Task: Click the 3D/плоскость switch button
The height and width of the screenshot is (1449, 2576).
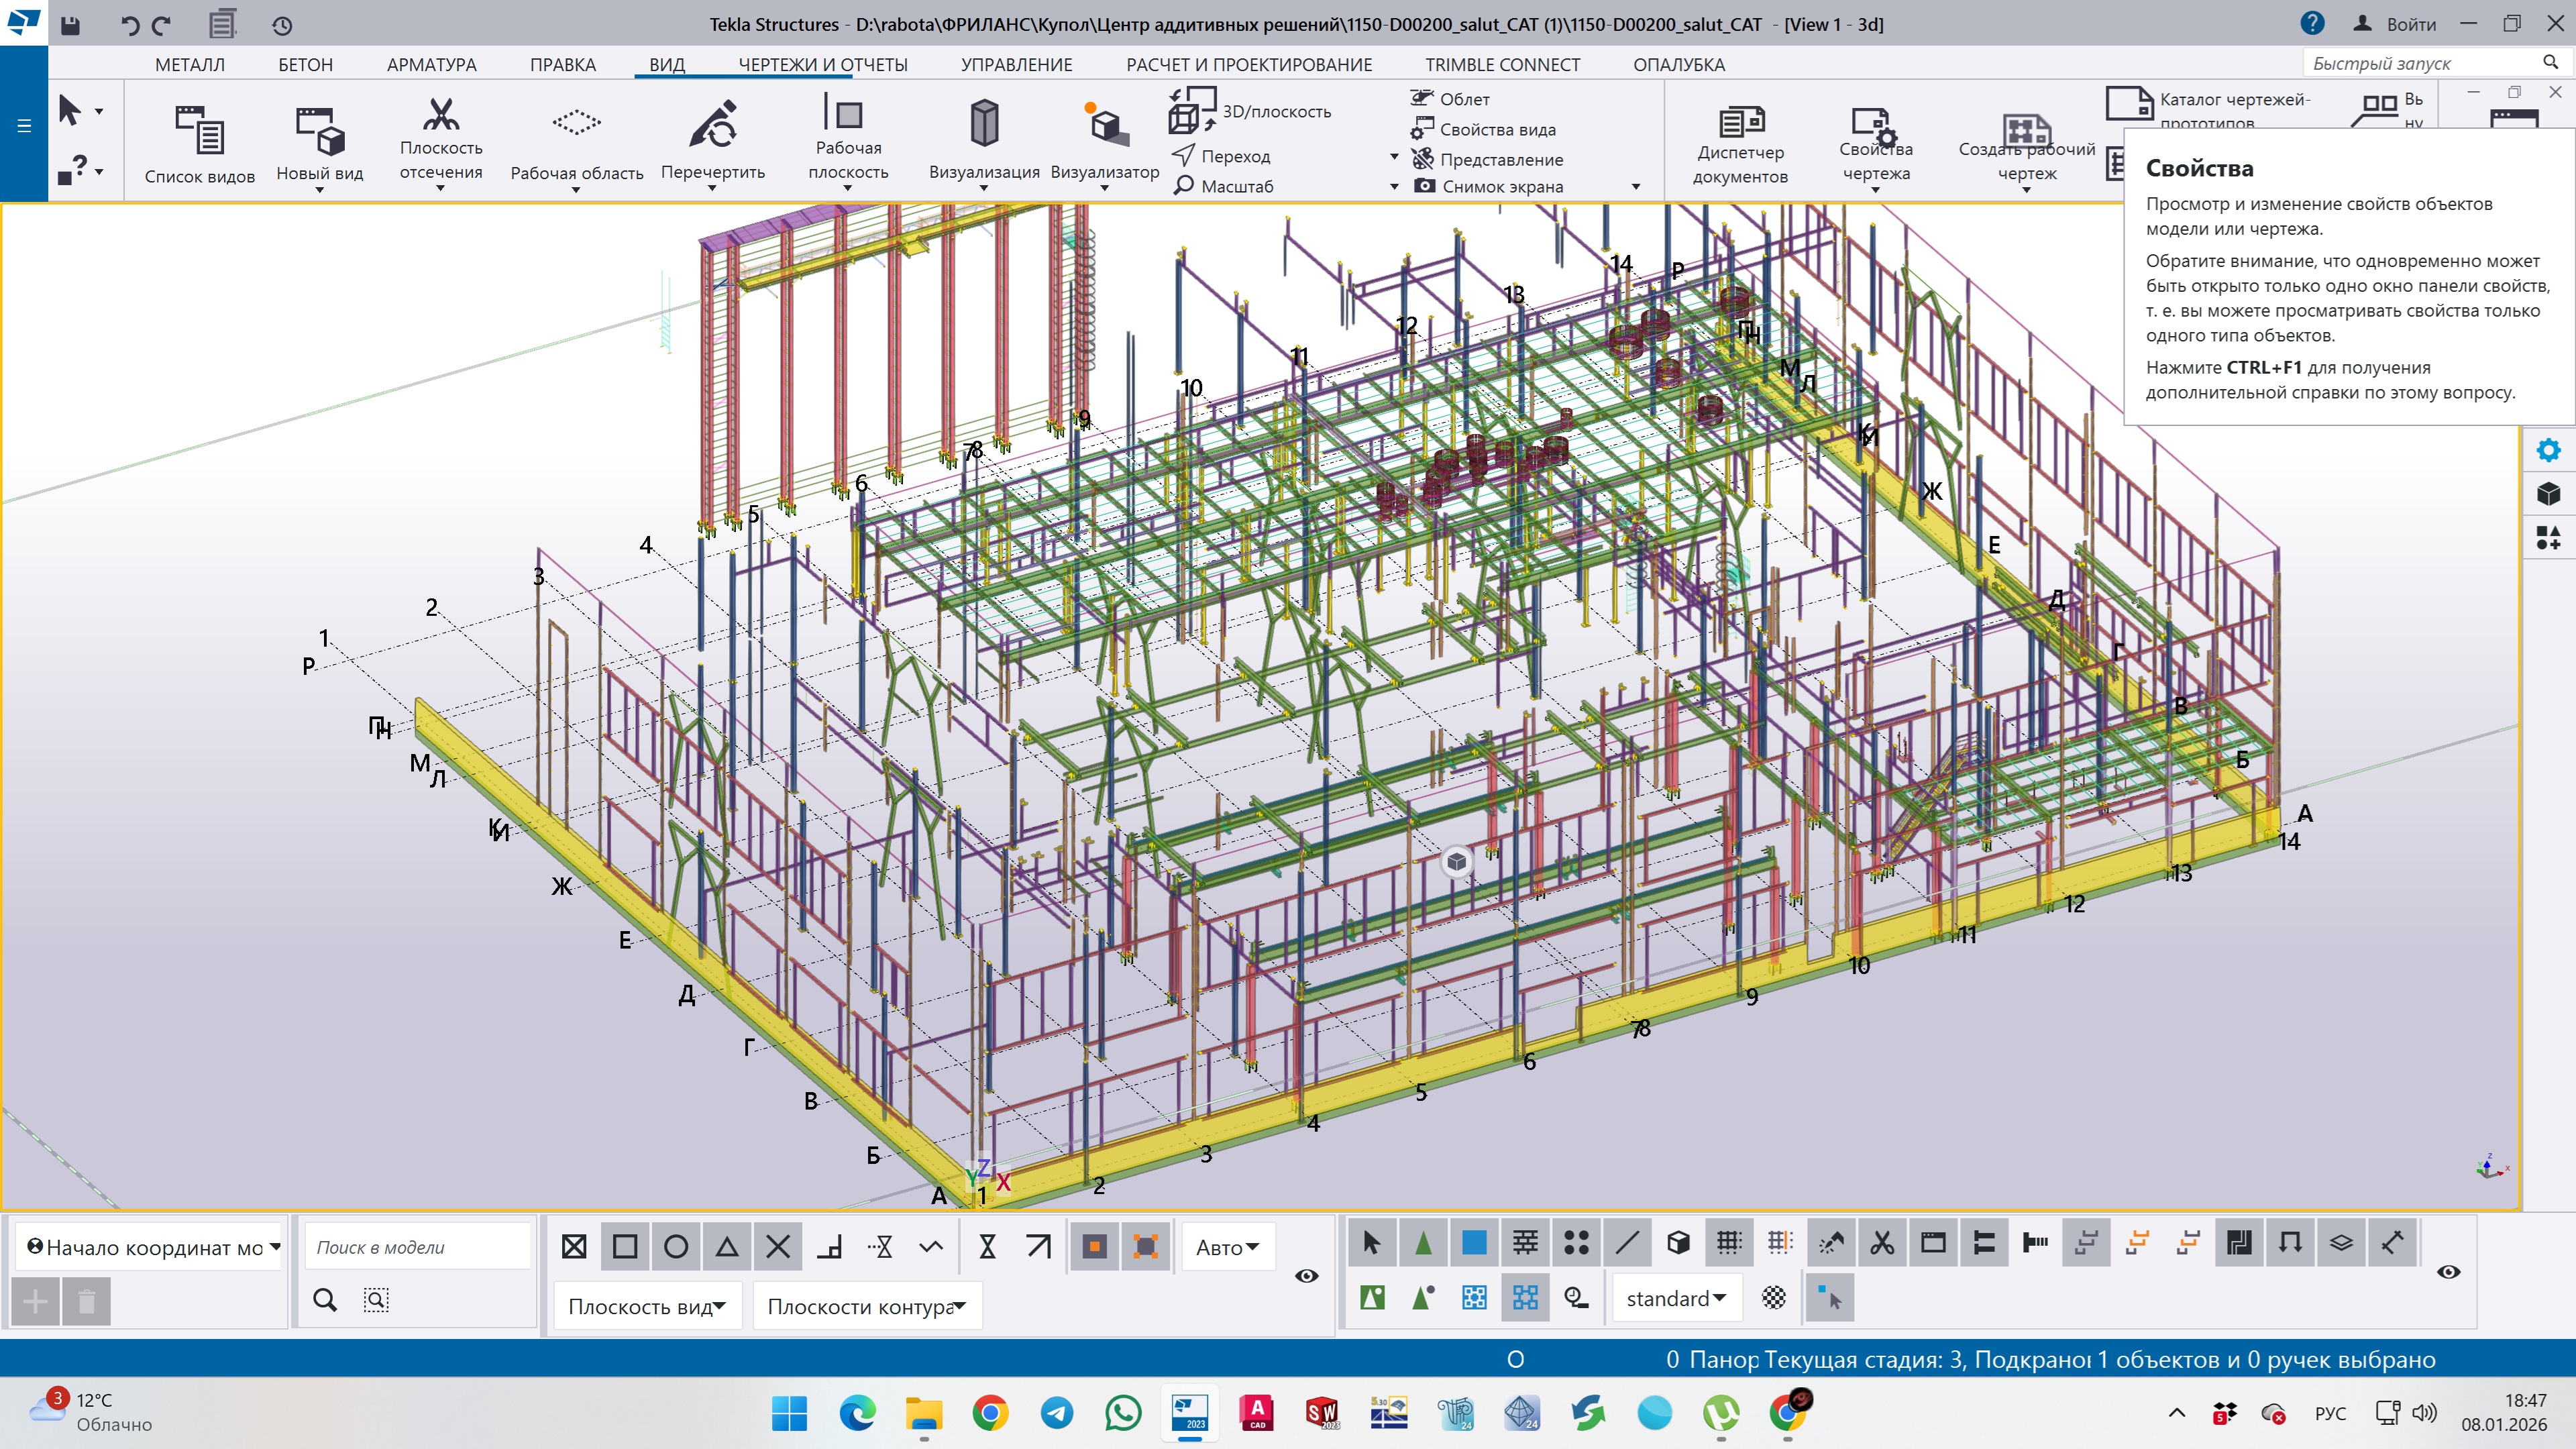Action: click(1250, 111)
